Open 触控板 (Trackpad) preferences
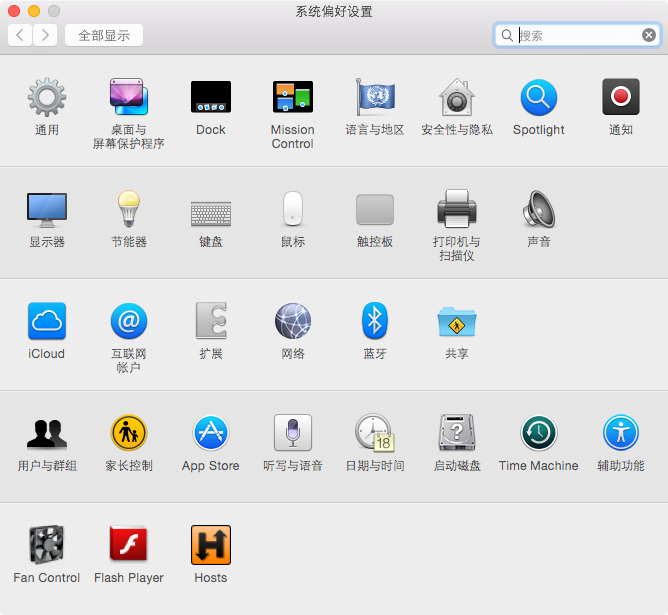The height and width of the screenshot is (615, 668). [x=375, y=209]
